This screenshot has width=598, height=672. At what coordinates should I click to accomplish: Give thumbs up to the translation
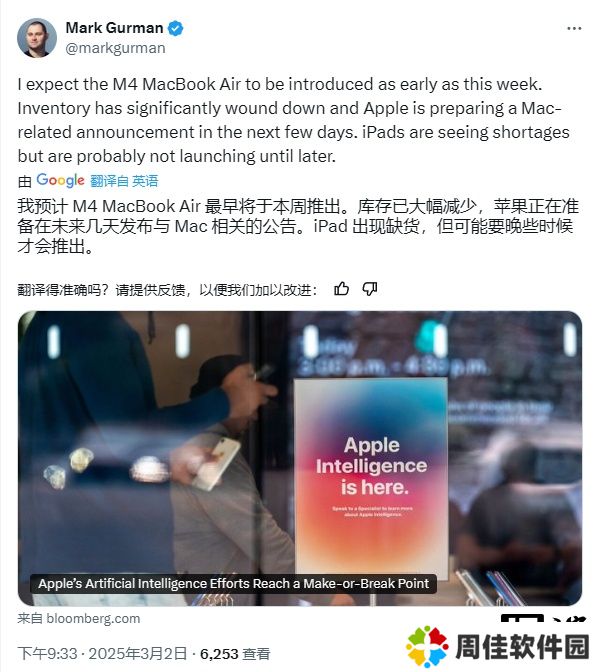click(341, 289)
